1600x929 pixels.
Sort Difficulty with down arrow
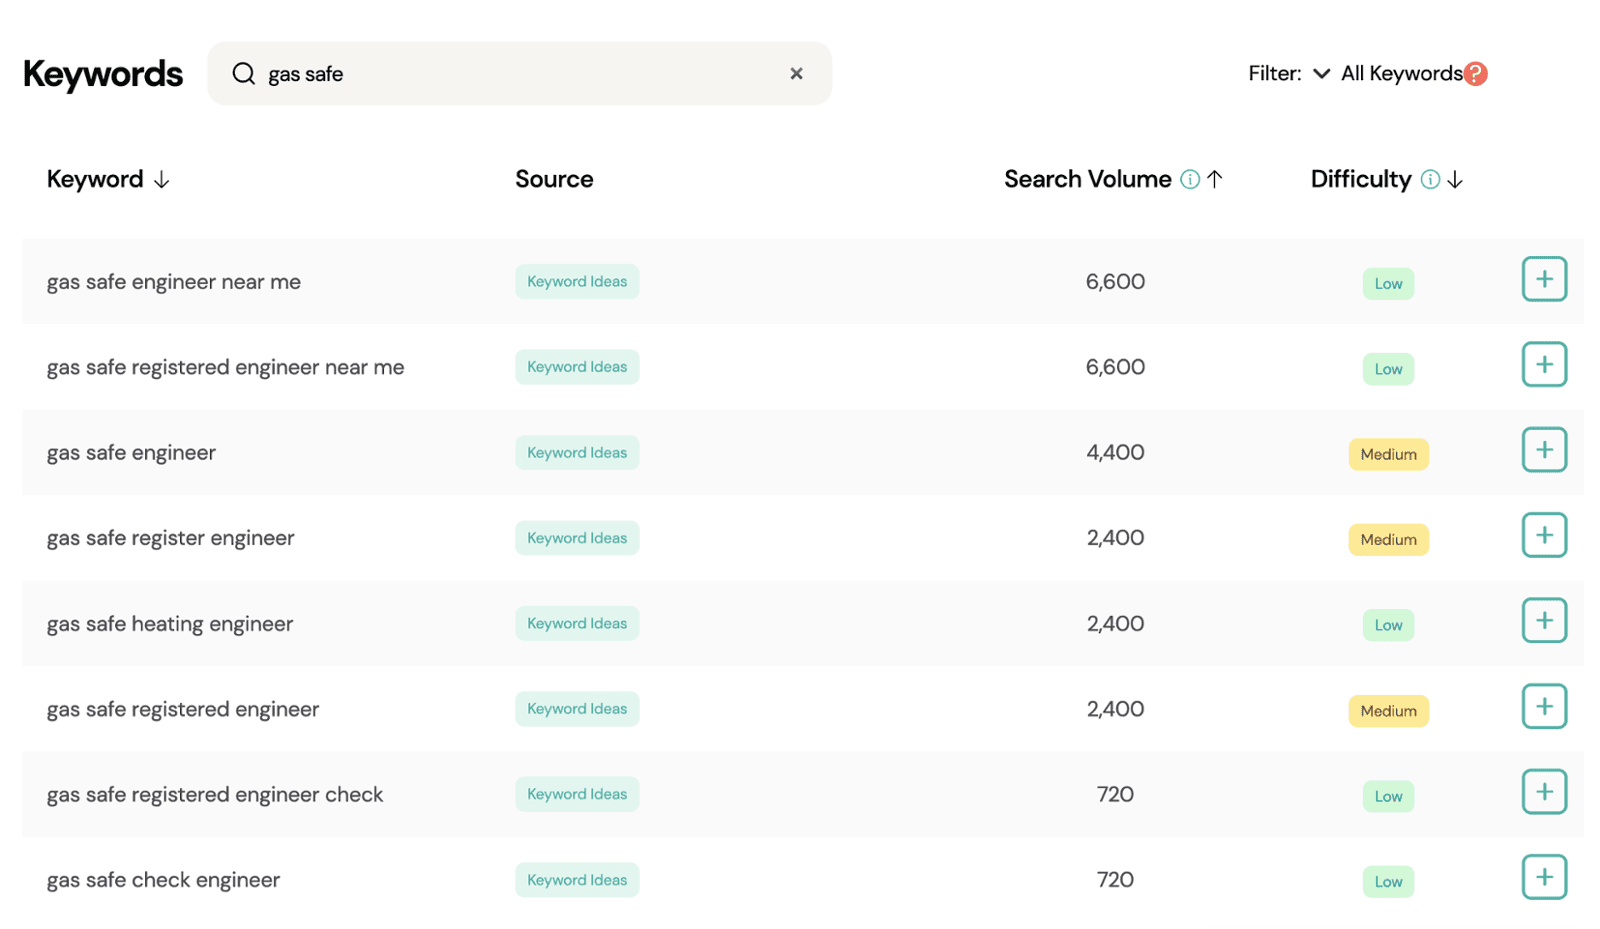coord(1455,179)
